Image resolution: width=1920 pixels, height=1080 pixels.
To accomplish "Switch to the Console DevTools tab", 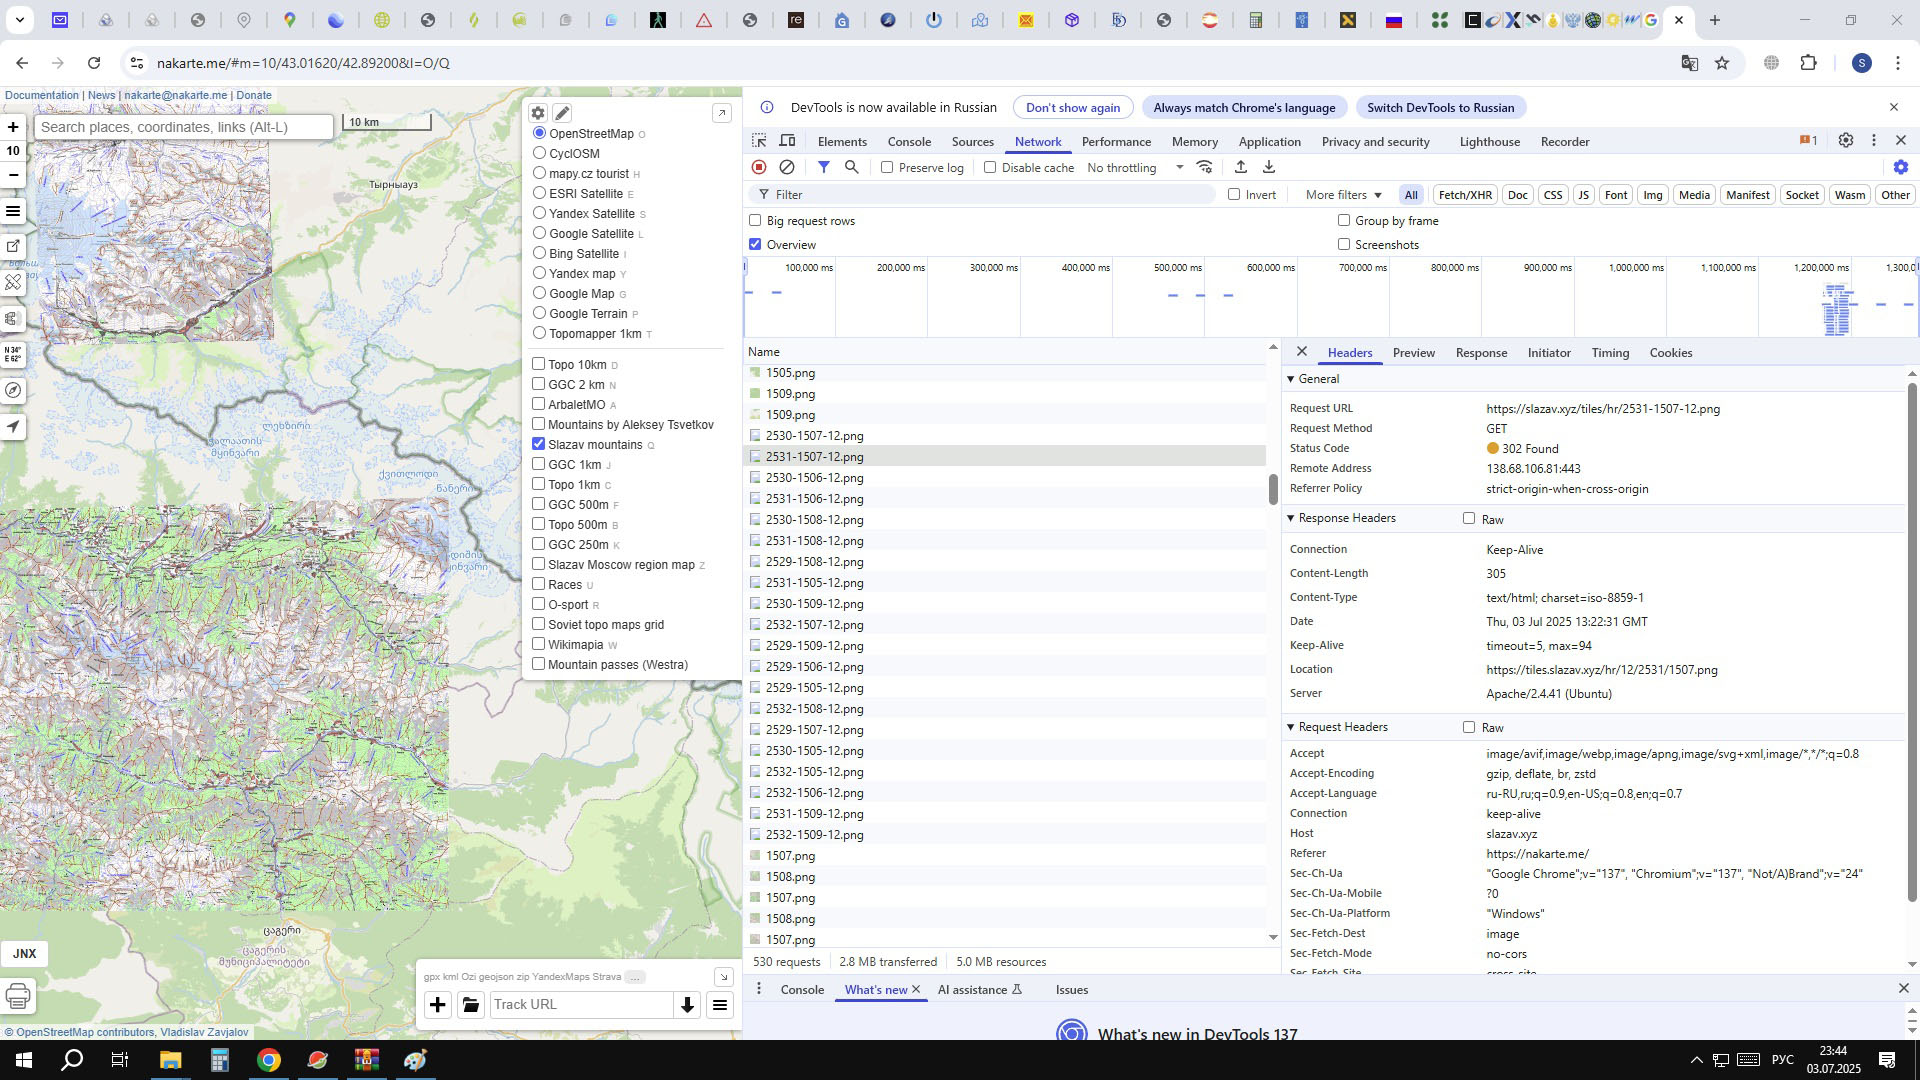I will 908,141.
